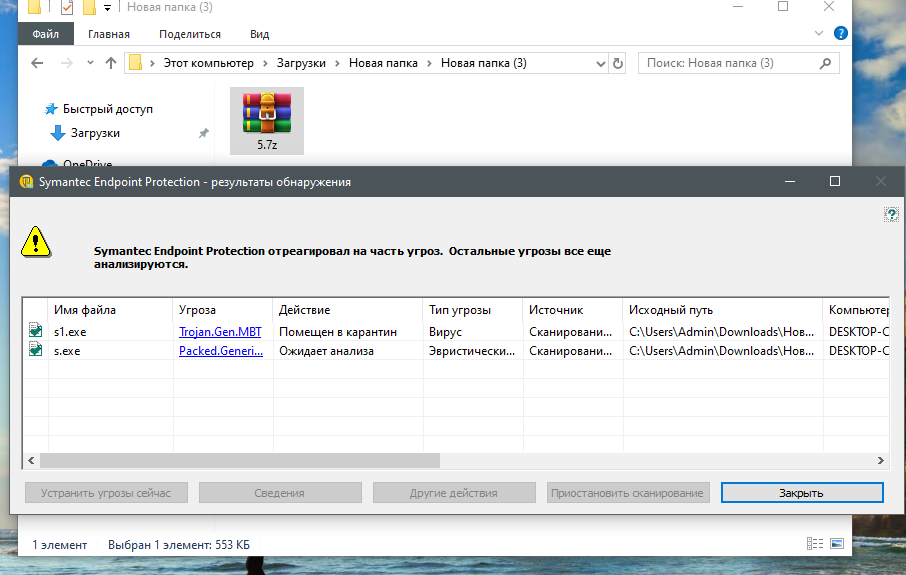Screen dimensions: 906x575
Task: Select the 5.7z archive file
Action: pyautogui.click(x=267, y=121)
